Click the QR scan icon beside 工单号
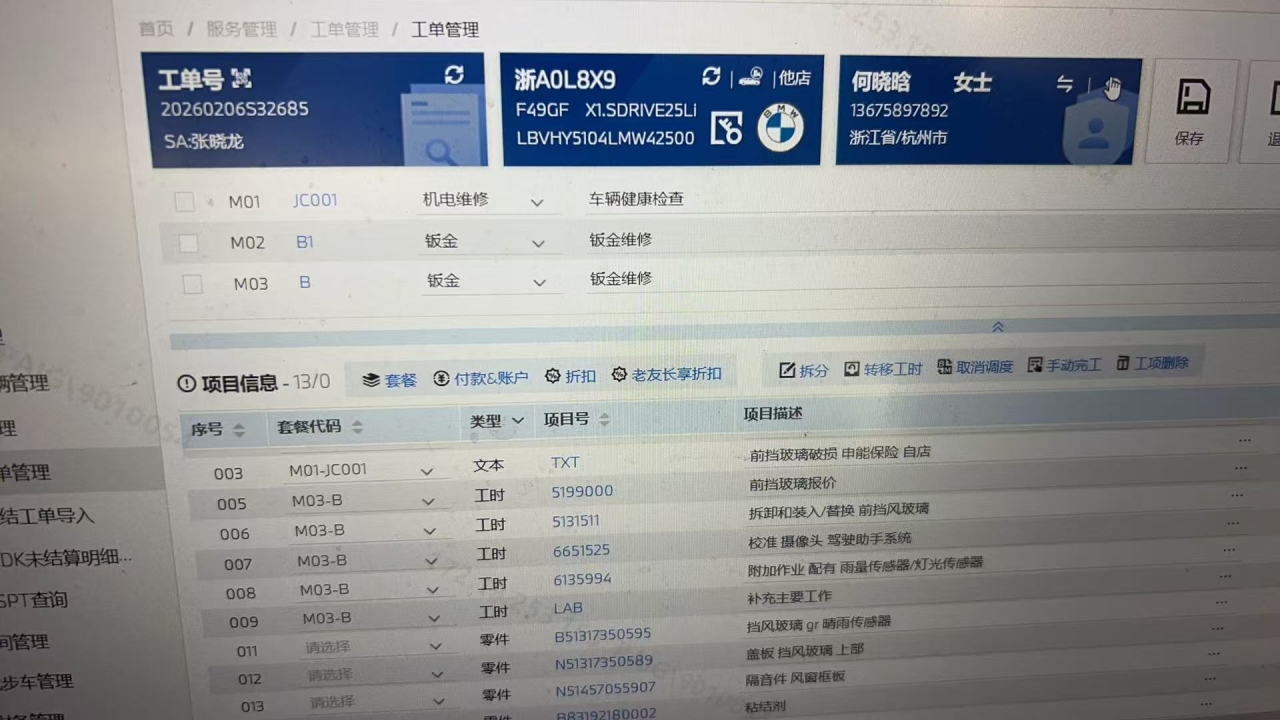 point(241,78)
